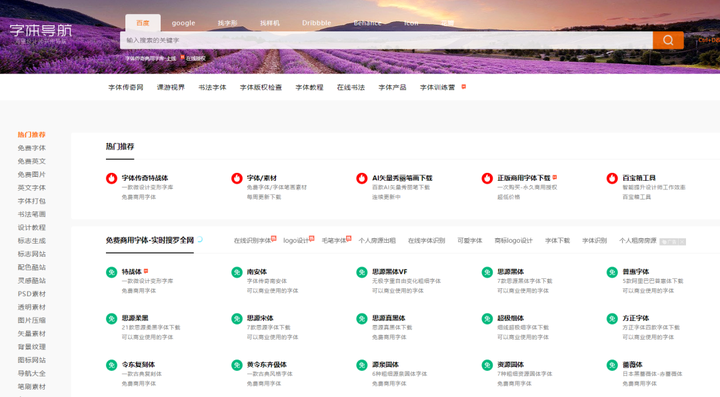Viewport: 720px width, 397px height.
Task: Select 背景纹理 in the left sidebar
Action: [32, 347]
